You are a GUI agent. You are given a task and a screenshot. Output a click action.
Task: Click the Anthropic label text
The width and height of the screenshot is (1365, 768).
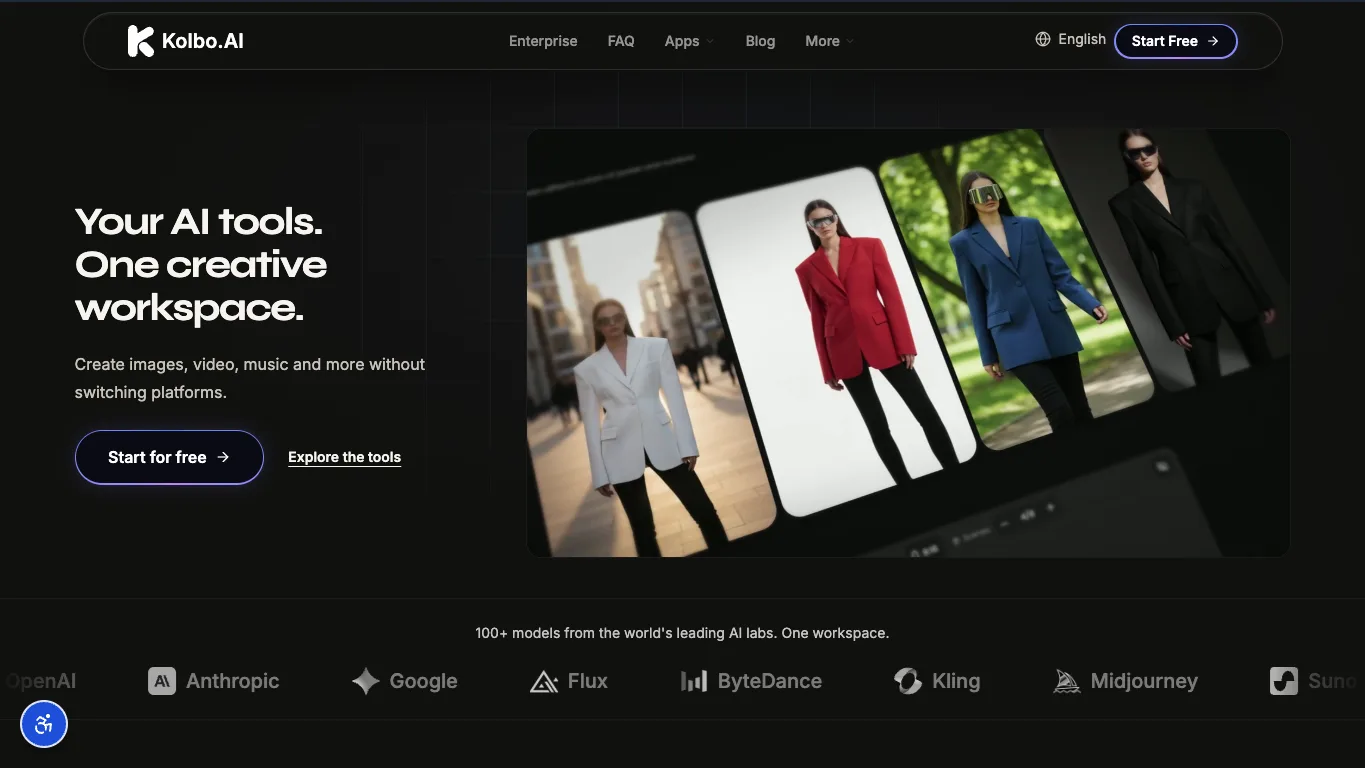pyautogui.click(x=233, y=681)
